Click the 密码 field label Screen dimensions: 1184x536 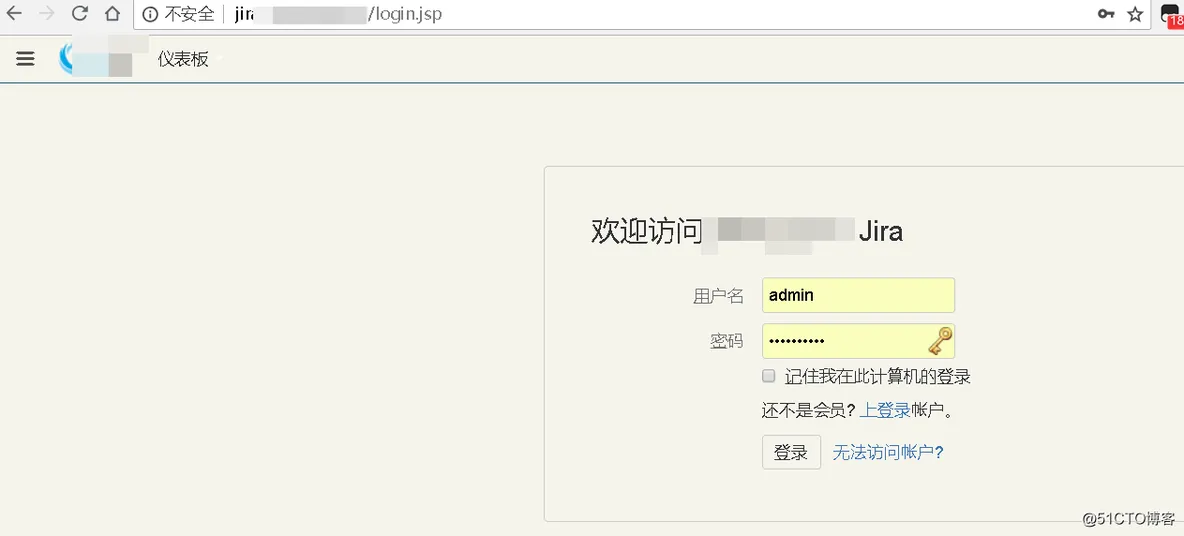(x=726, y=342)
